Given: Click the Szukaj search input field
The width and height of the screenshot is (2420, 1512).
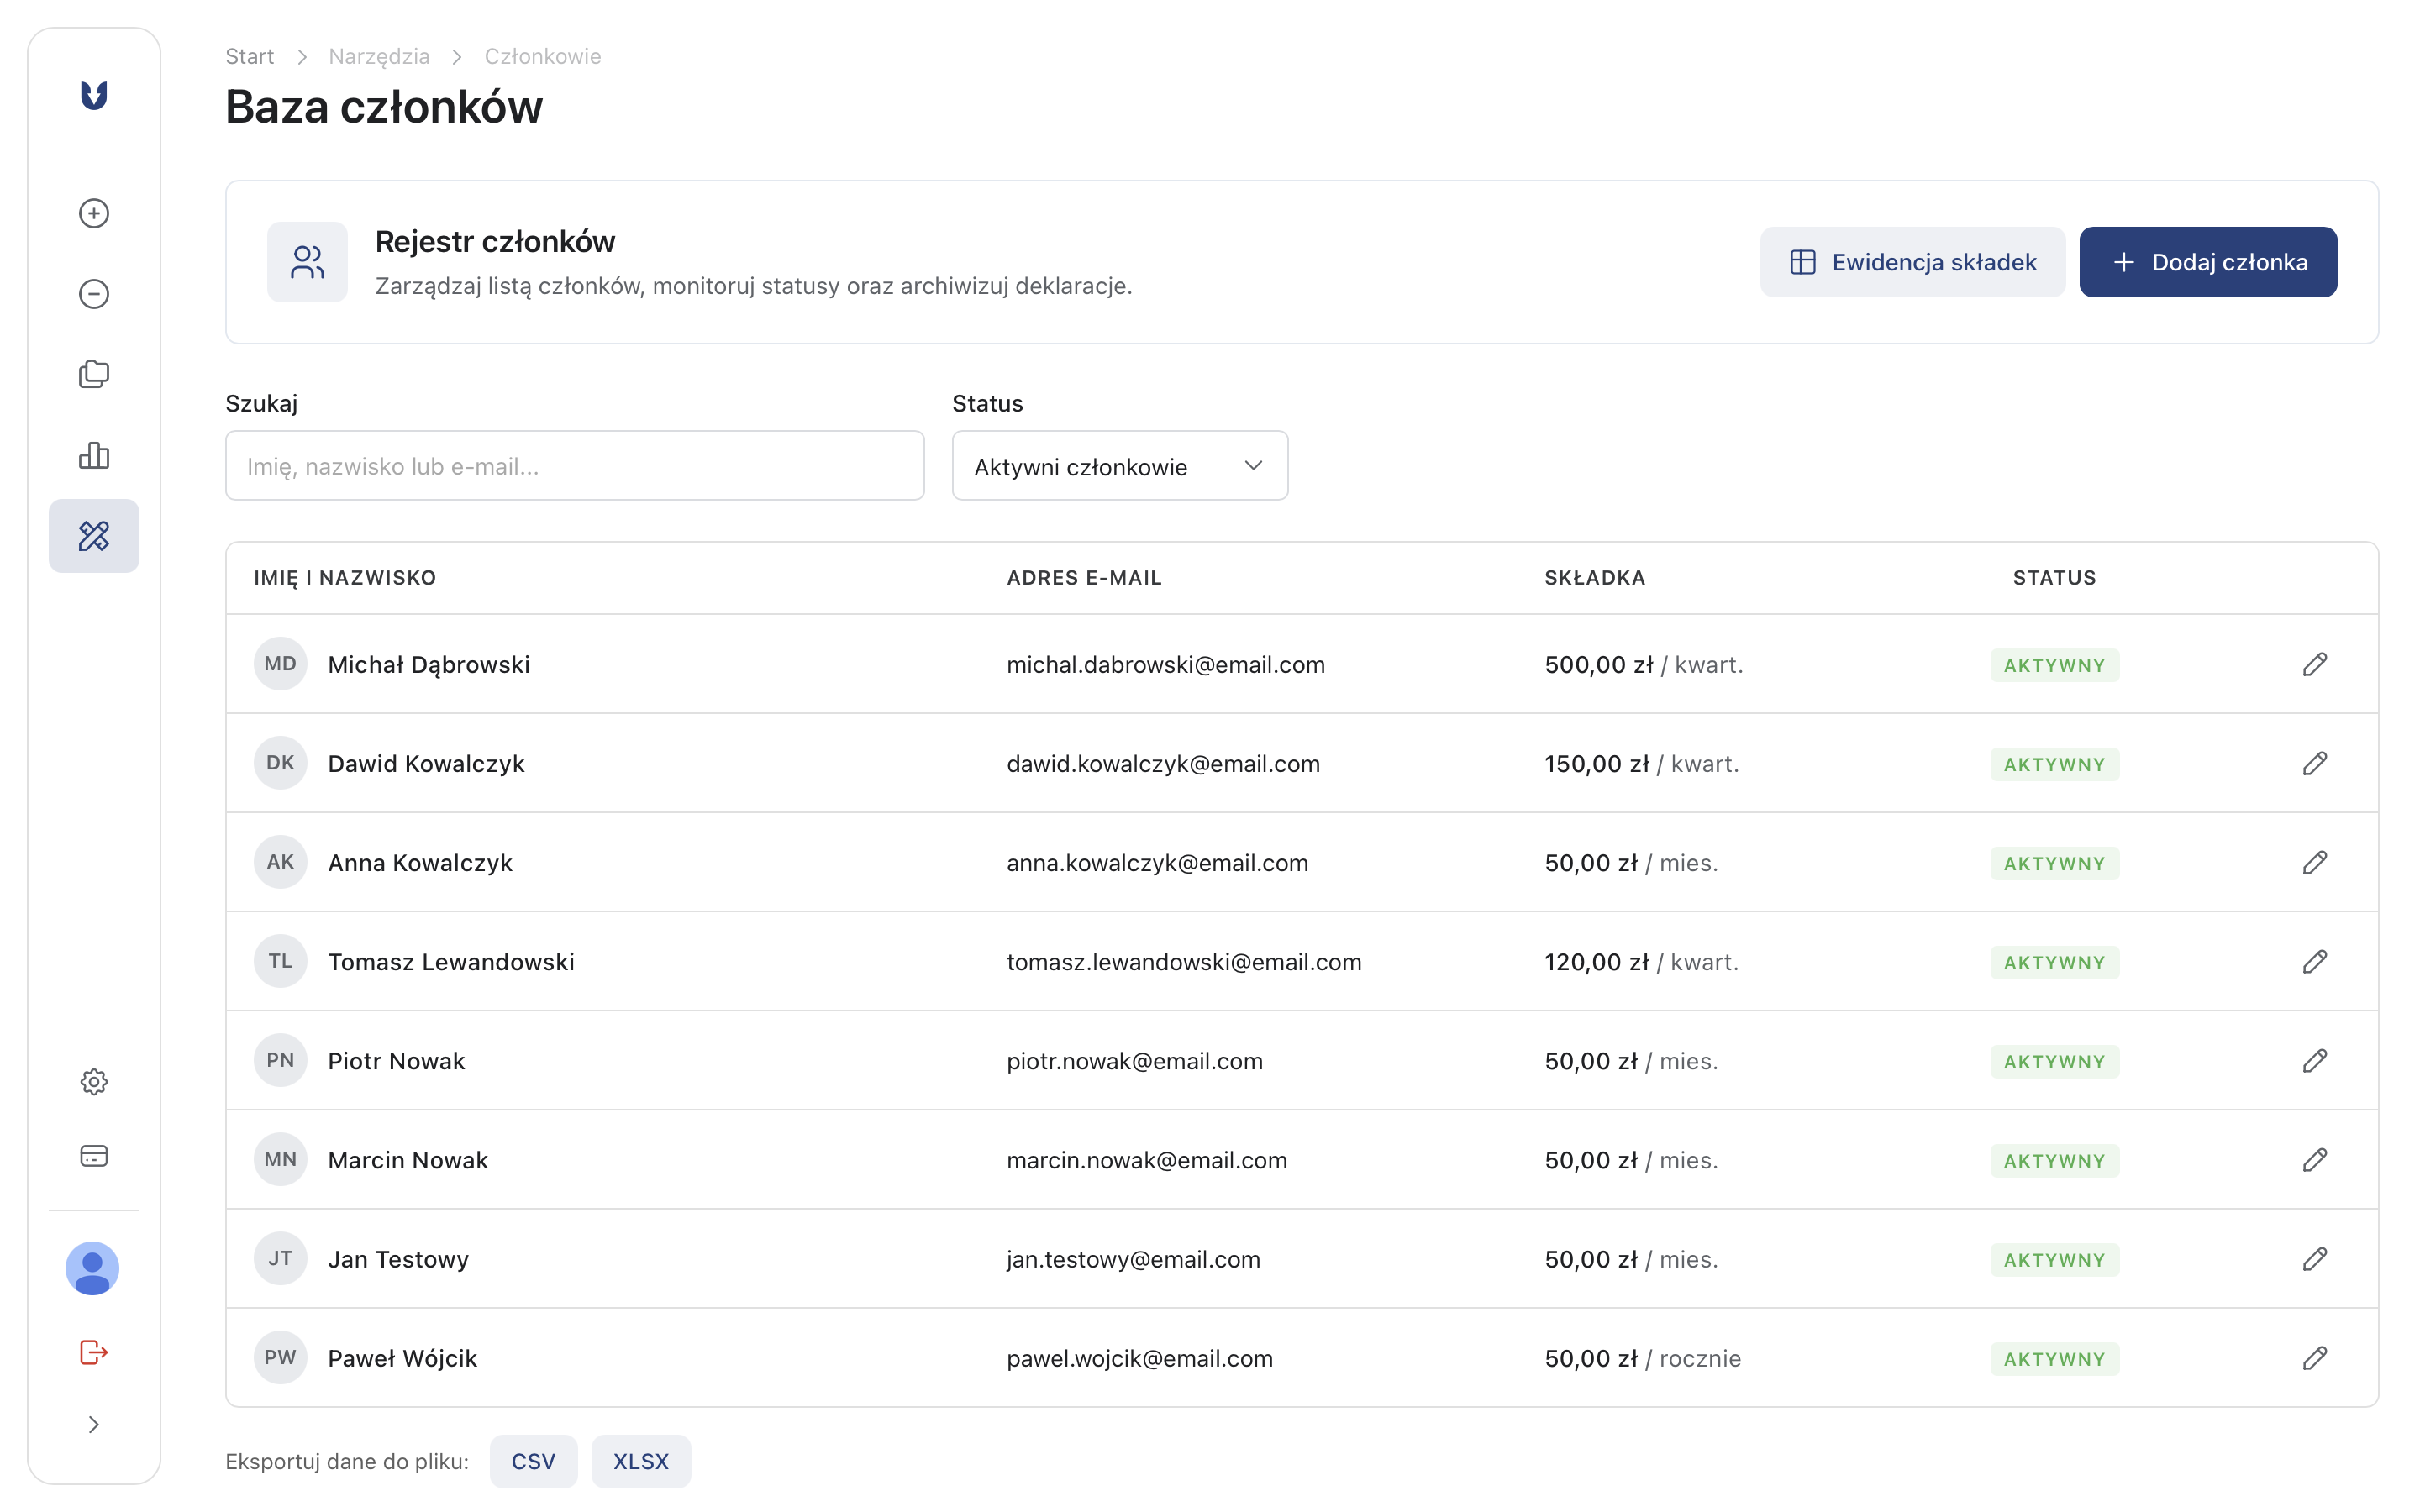Looking at the screenshot, I should 574,466.
